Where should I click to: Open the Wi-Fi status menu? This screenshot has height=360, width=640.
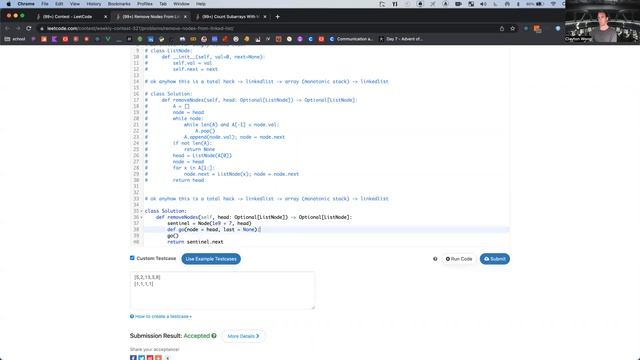click(553, 4)
